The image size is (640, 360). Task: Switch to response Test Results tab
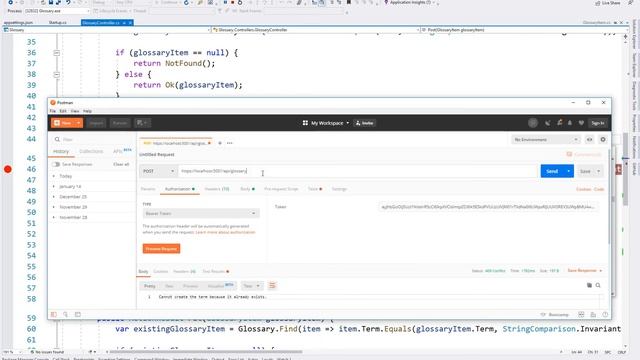(x=216, y=271)
